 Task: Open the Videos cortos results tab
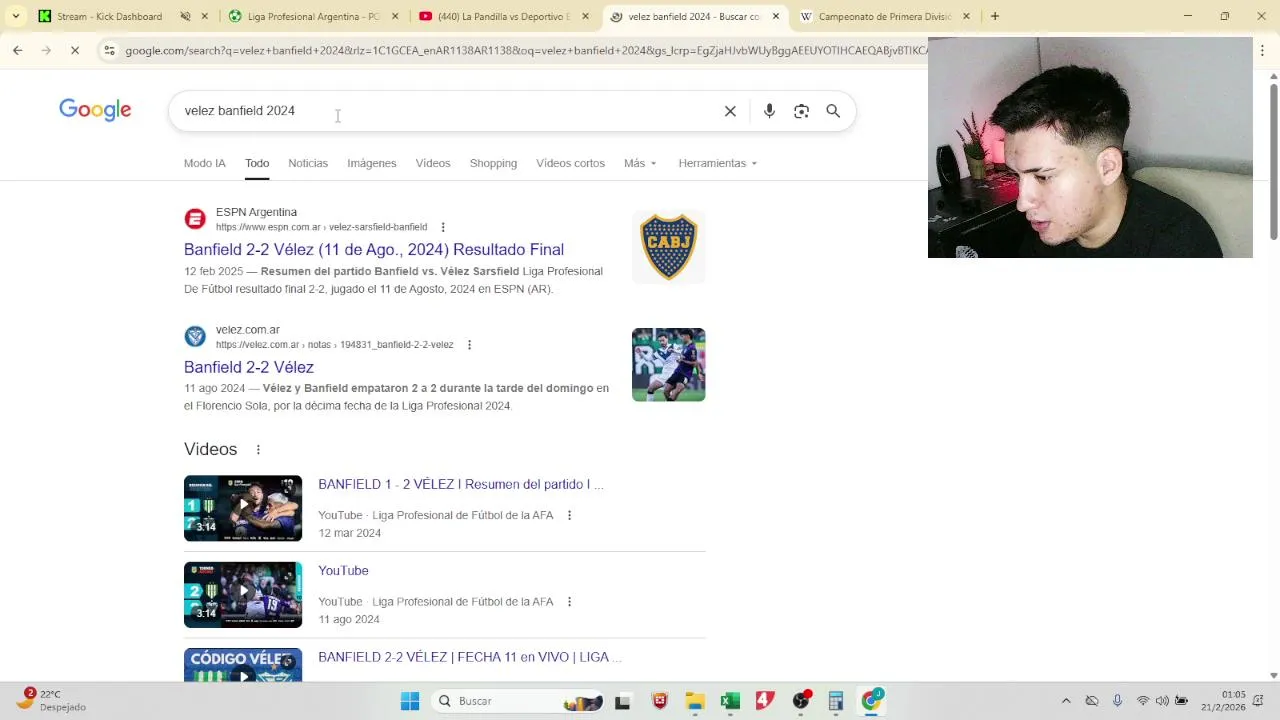click(570, 163)
